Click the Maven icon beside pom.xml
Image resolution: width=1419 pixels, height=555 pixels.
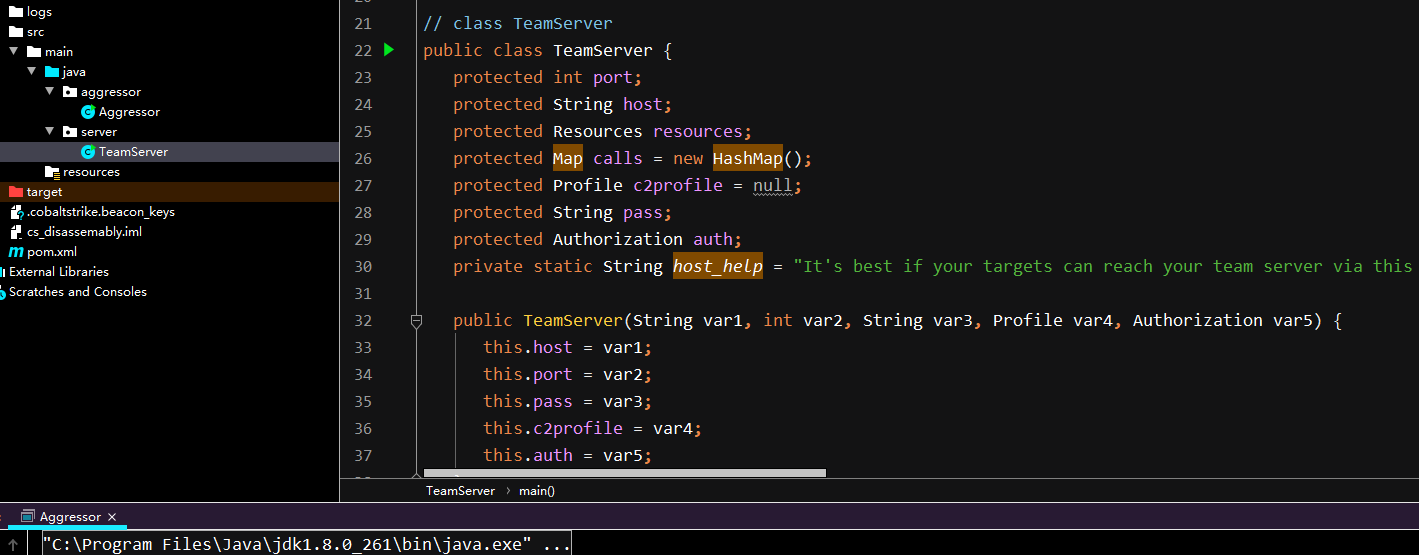[16, 252]
